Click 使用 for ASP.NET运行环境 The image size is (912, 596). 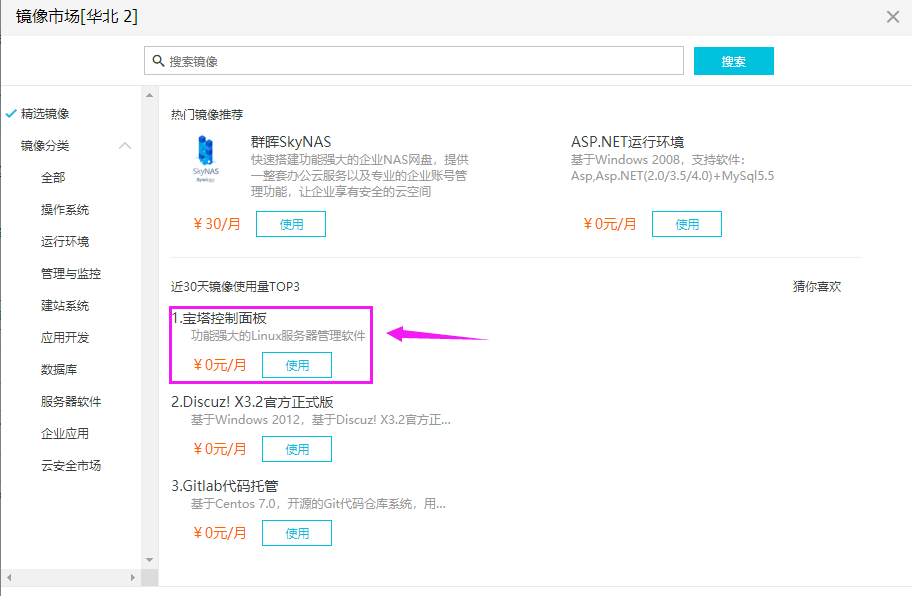pos(687,224)
